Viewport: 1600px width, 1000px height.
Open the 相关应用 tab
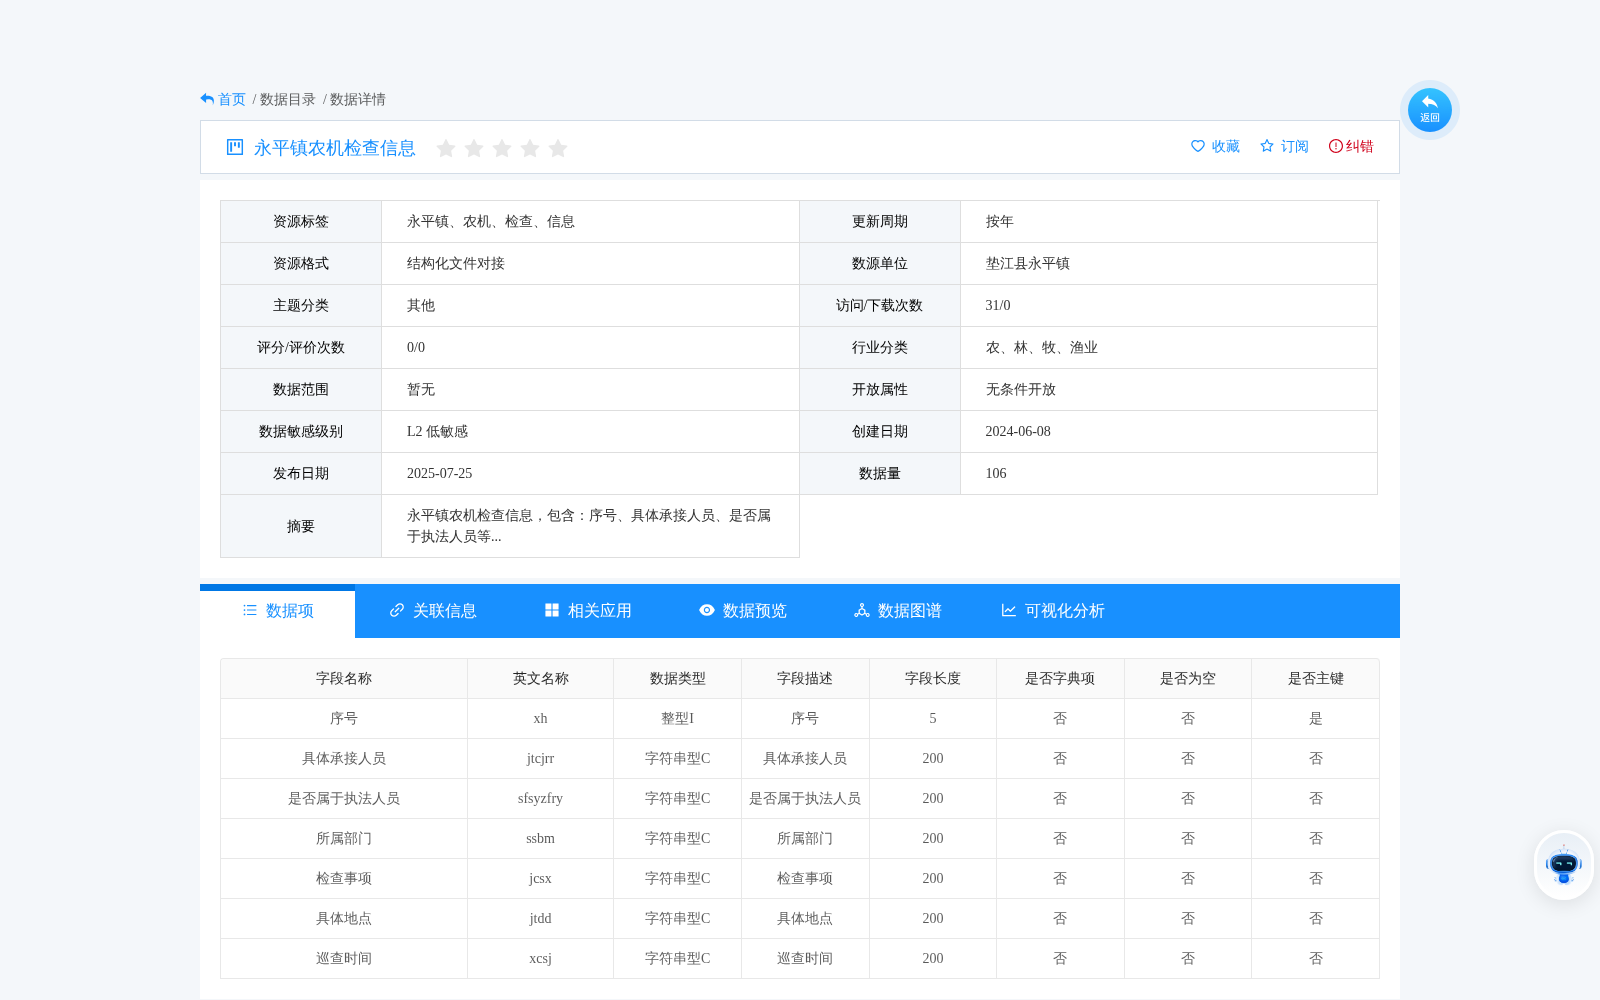tap(588, 611)
